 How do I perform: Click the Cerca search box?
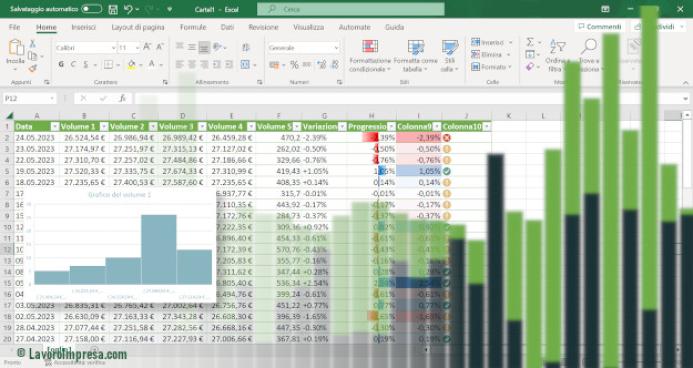[351, 9]
